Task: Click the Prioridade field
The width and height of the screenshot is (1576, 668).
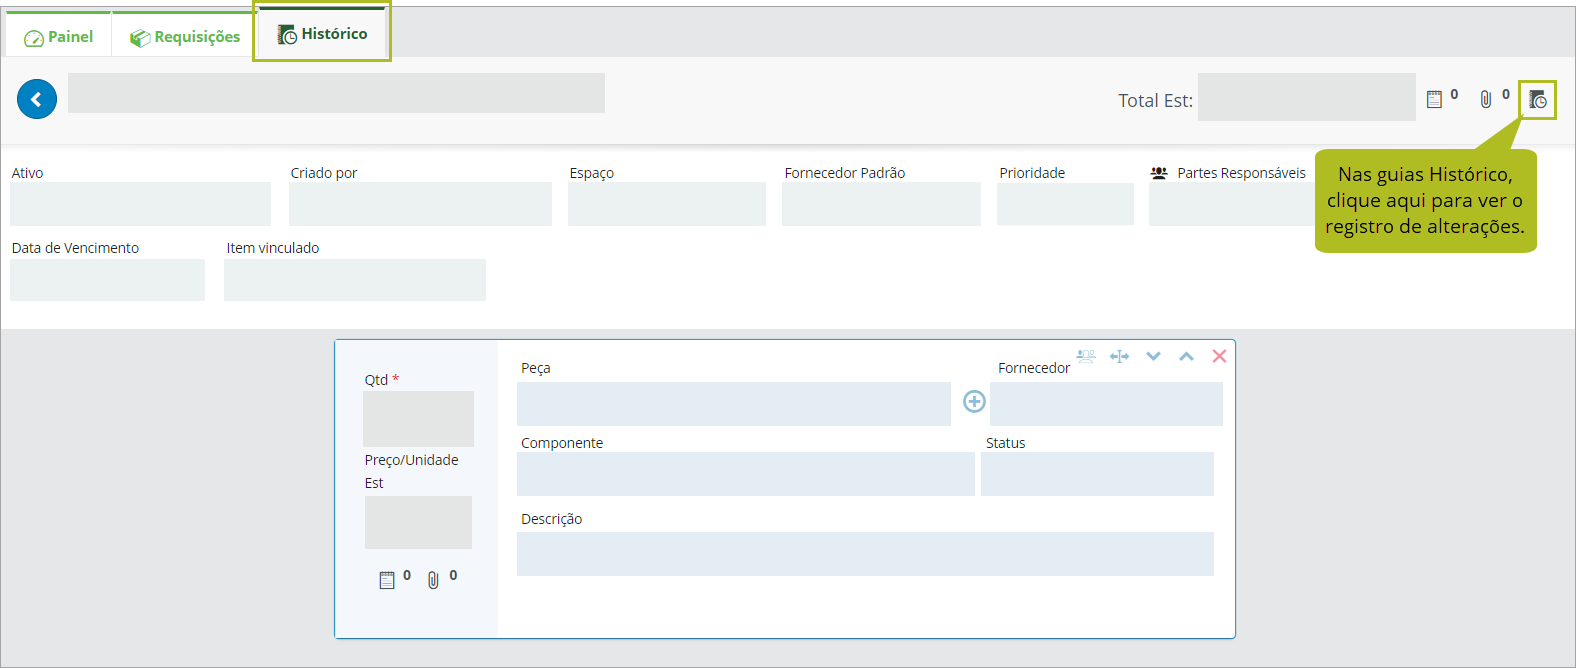Action: point(1065,204)
